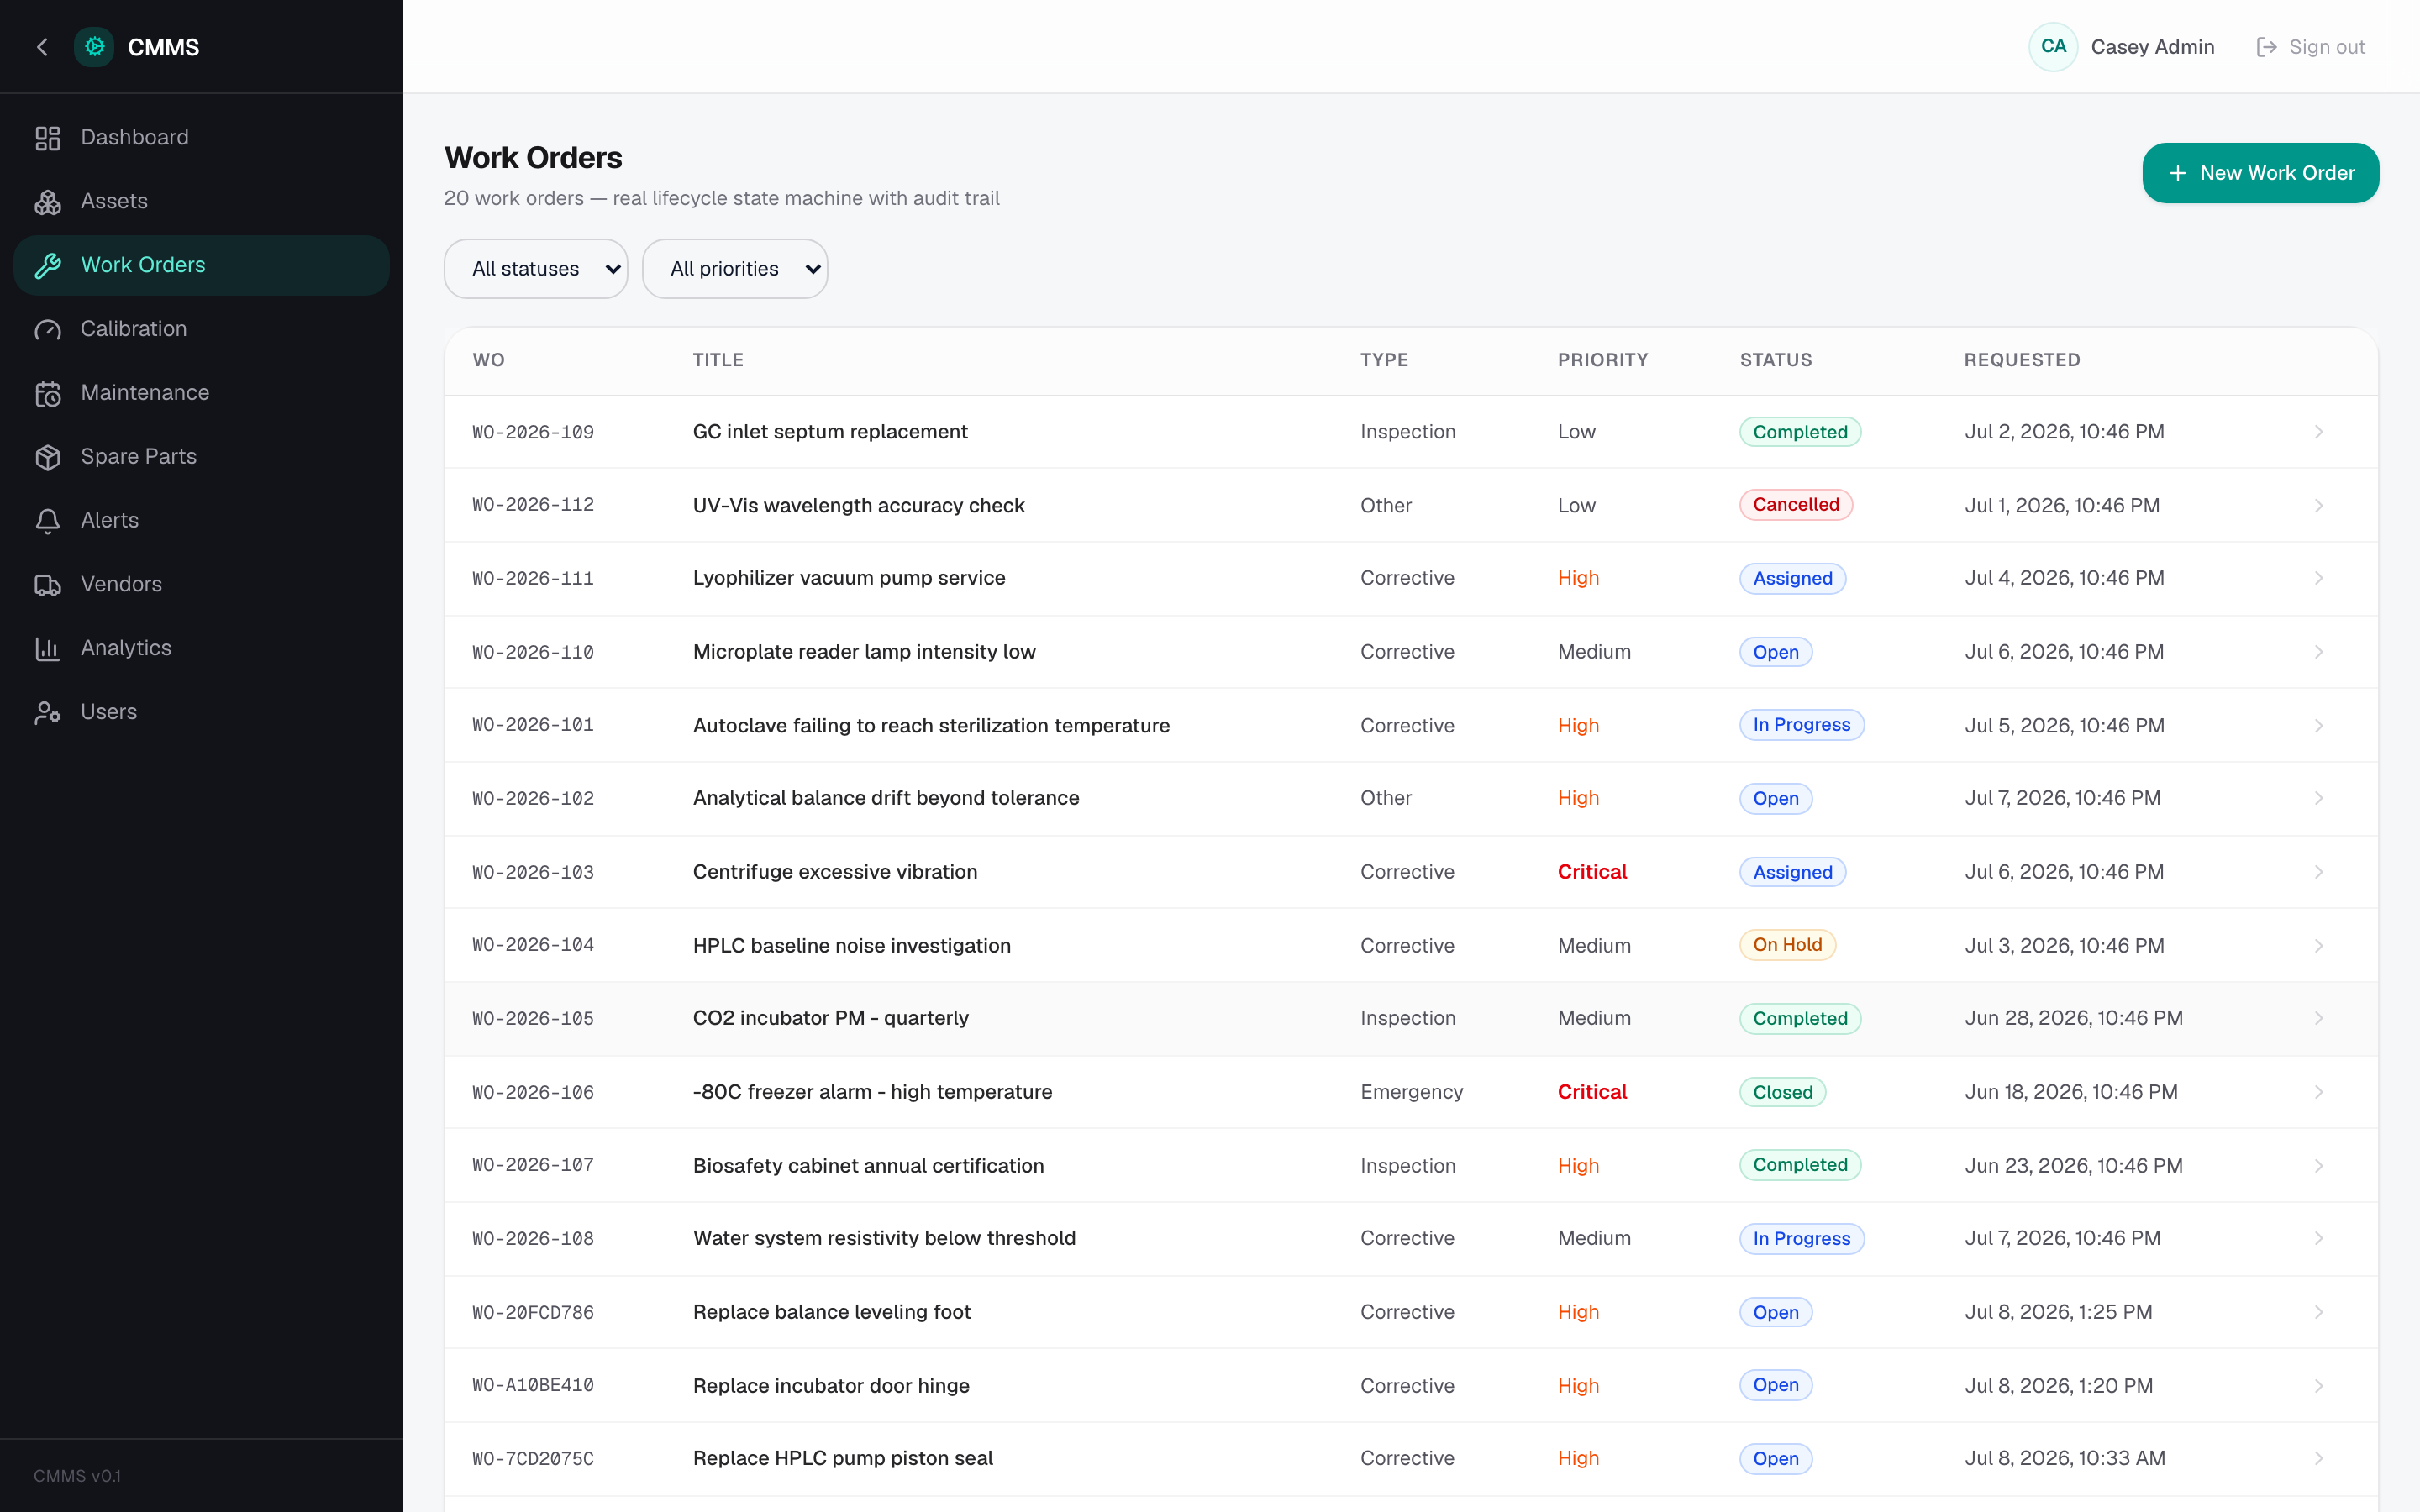This screenshot has height=1512, width=2420.
Task: Click Jun 28, 2026, 10:46 PM date
Action: point(2073,1019)
